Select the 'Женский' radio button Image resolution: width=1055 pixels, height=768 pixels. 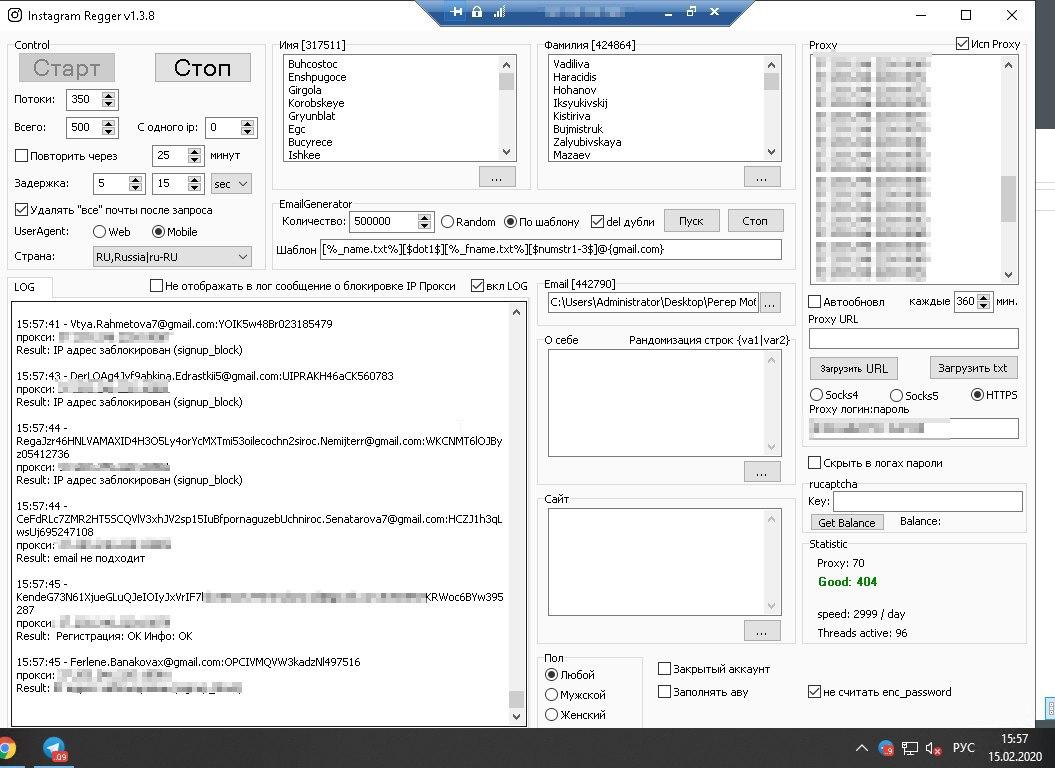[x=551, y=715]
